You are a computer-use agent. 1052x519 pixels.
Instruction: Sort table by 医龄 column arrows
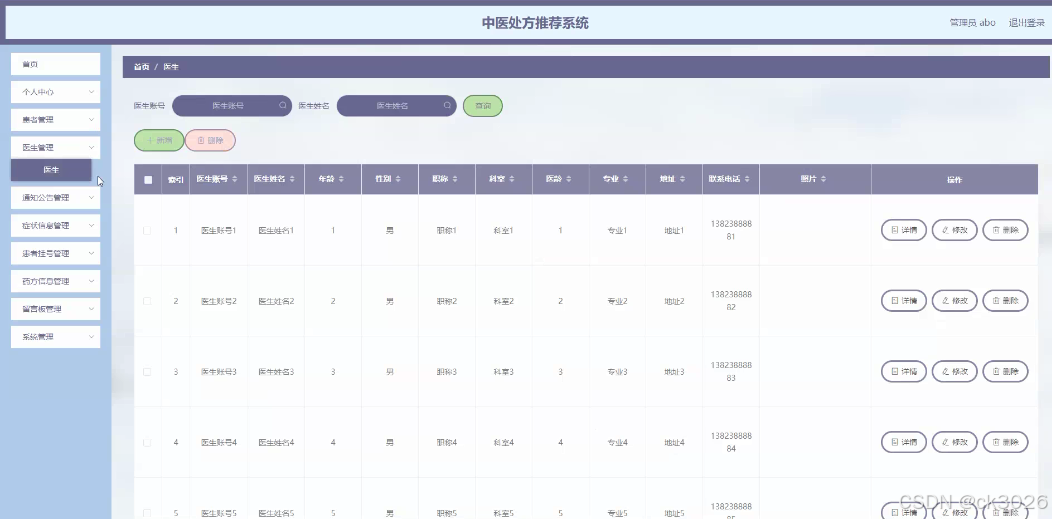pos(568,179)
